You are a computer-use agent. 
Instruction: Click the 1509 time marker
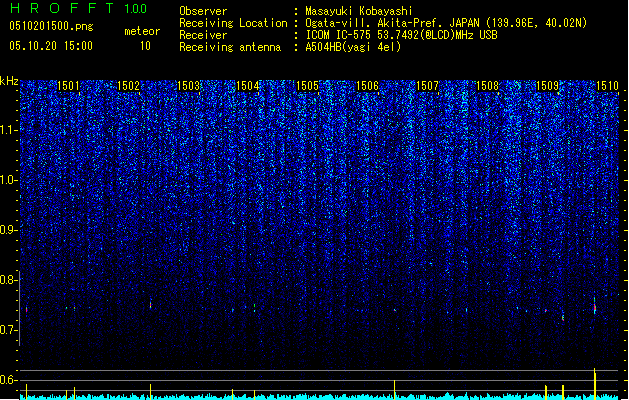547,86
